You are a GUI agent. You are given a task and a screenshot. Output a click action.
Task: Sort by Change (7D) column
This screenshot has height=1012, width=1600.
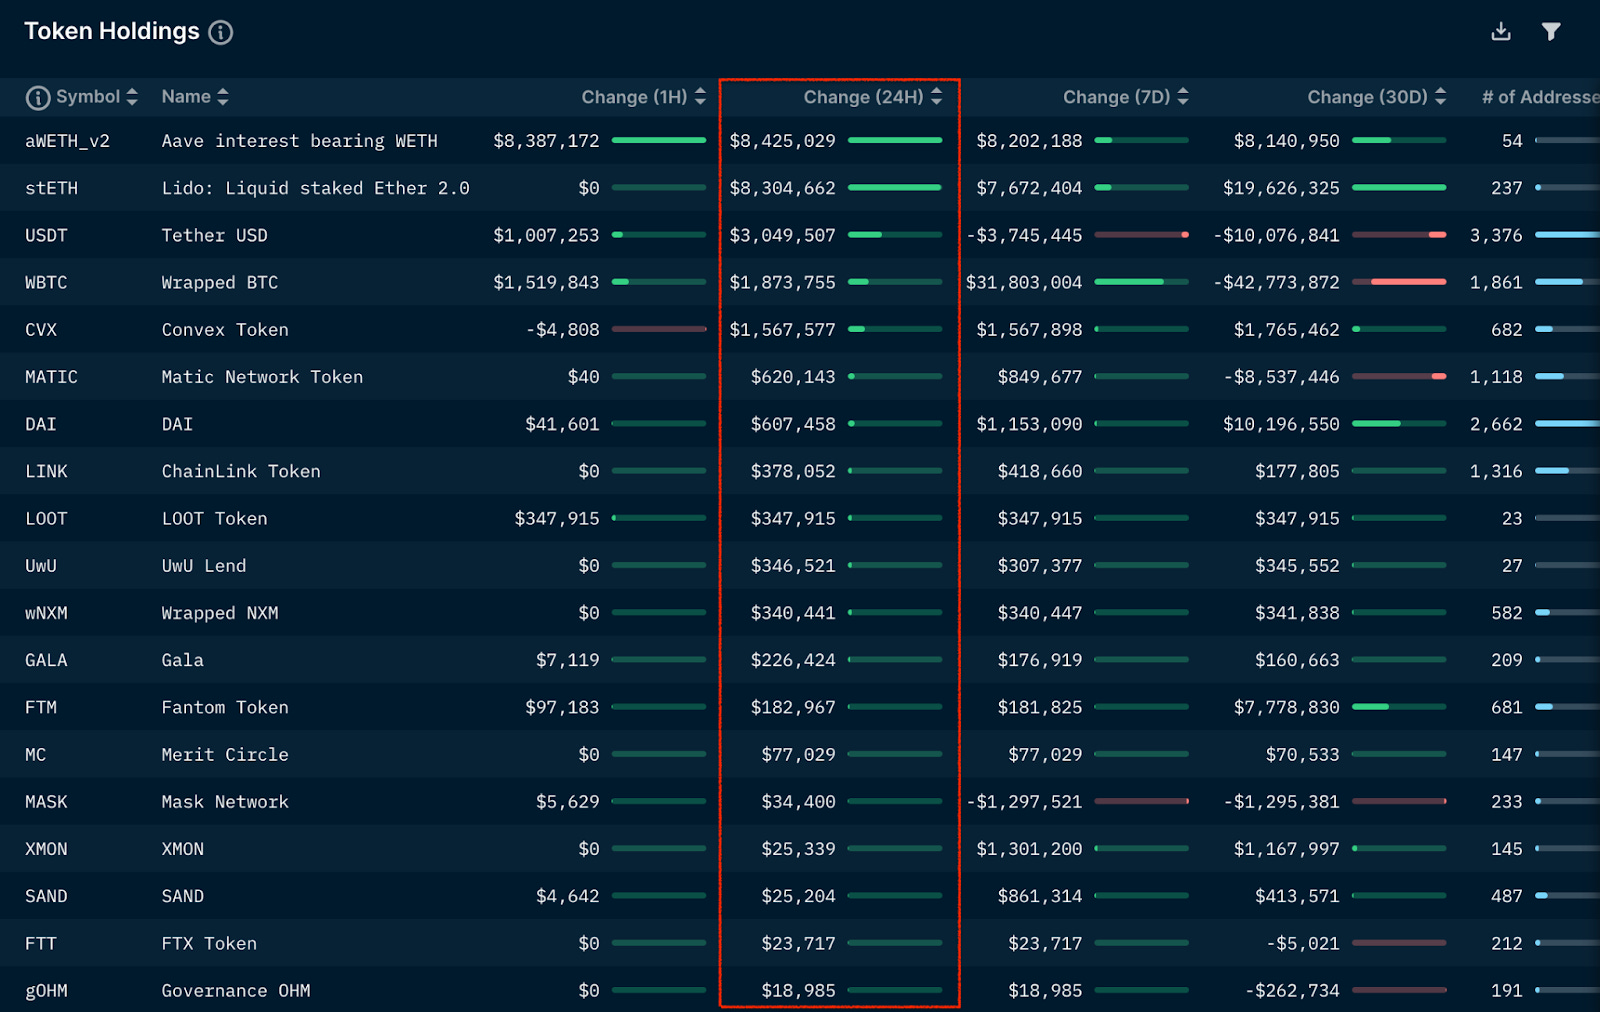click(x=1183, y=97)
